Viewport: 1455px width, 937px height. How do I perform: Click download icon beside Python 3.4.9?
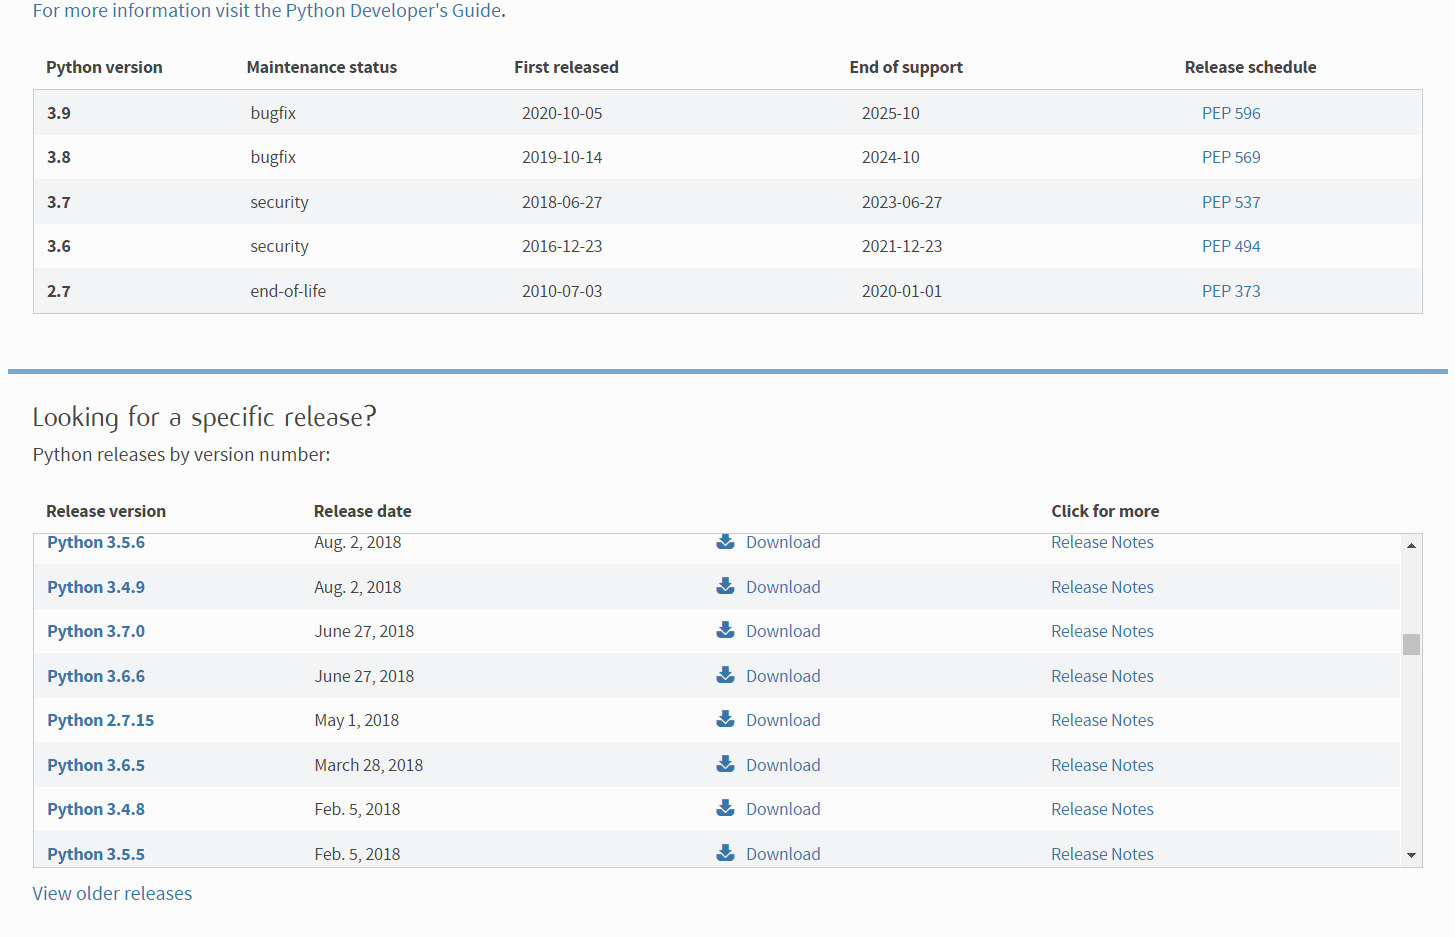(x=725, y=586)
